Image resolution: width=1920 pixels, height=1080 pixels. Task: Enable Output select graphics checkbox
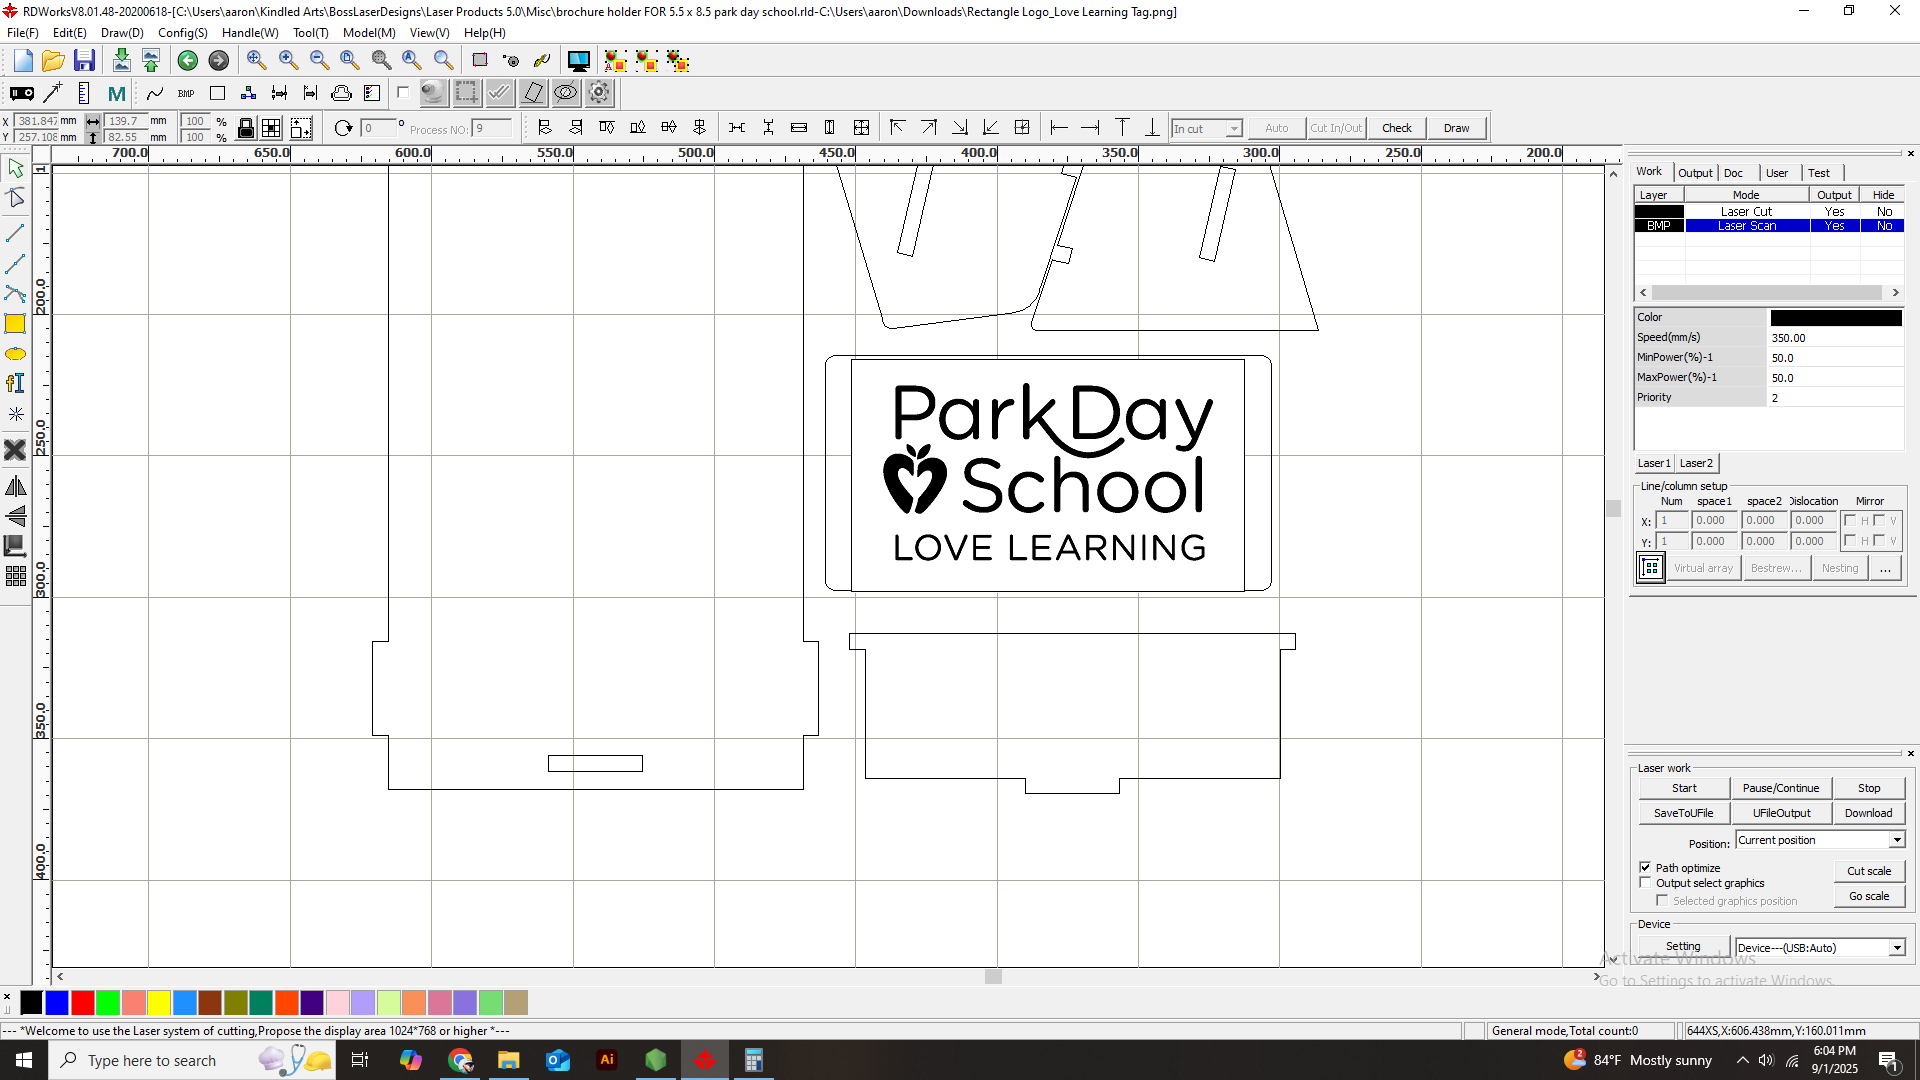pyautogui.click(x=1645, y=883)
